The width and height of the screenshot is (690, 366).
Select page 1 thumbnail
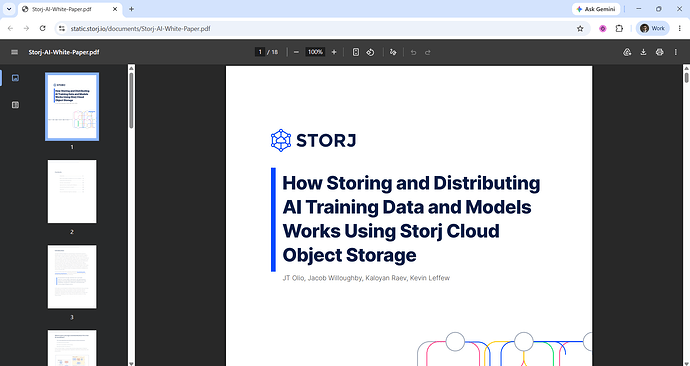click(x=72, y=107)
